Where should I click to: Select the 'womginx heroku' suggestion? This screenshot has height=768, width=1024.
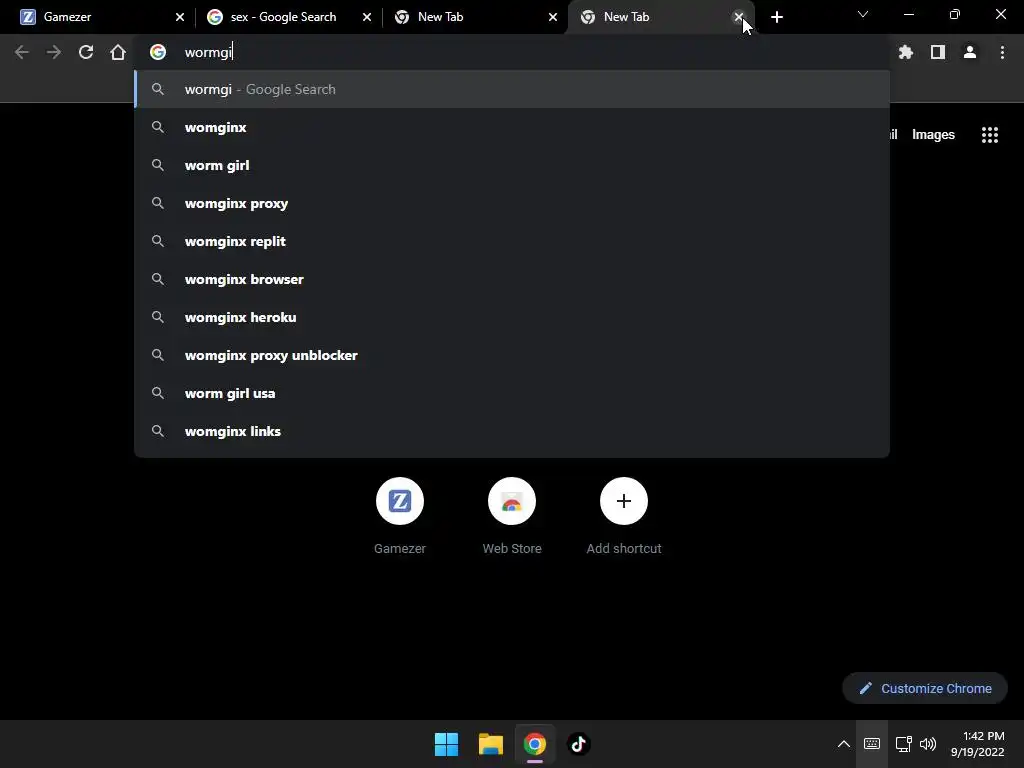pyautogui.click(x=512, y=317)
